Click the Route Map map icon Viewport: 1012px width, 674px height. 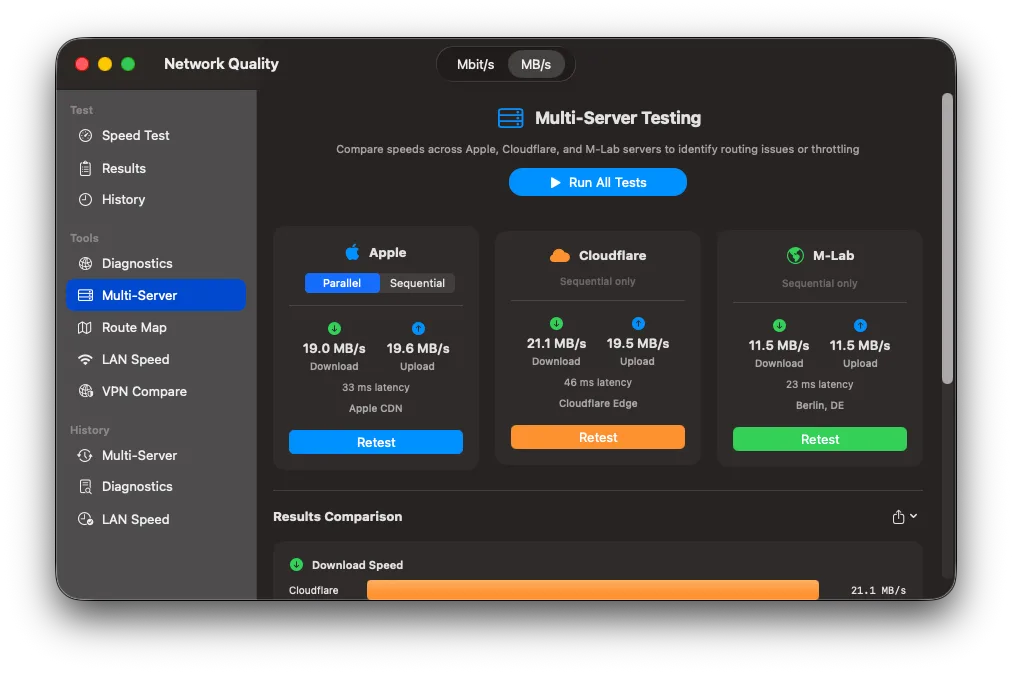85,327
